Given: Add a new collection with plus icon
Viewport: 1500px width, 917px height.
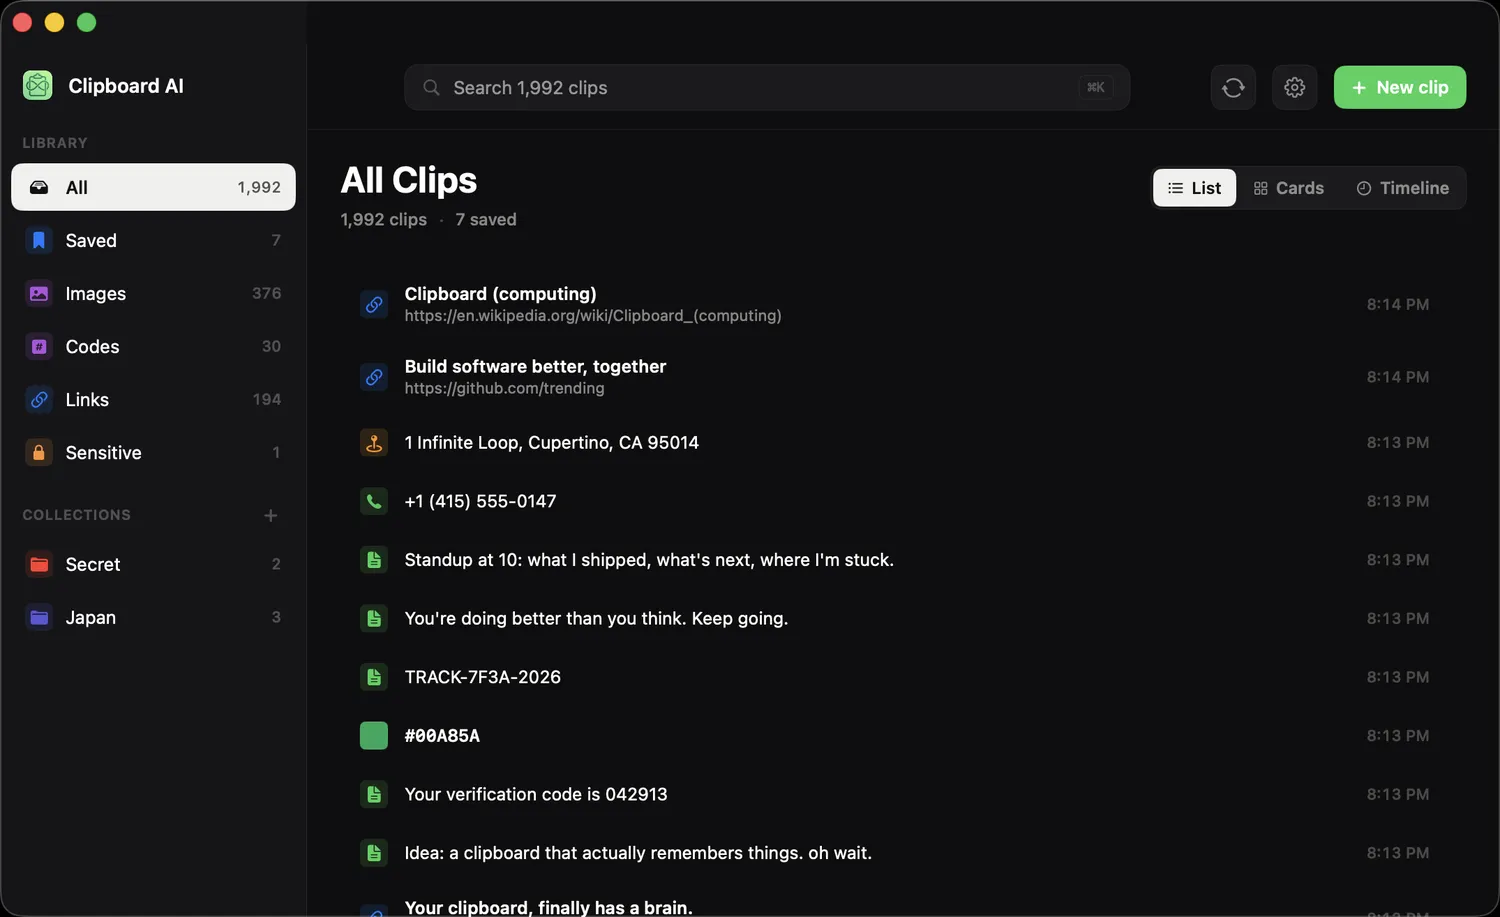Looking at the screenshot, I should 270,515.
